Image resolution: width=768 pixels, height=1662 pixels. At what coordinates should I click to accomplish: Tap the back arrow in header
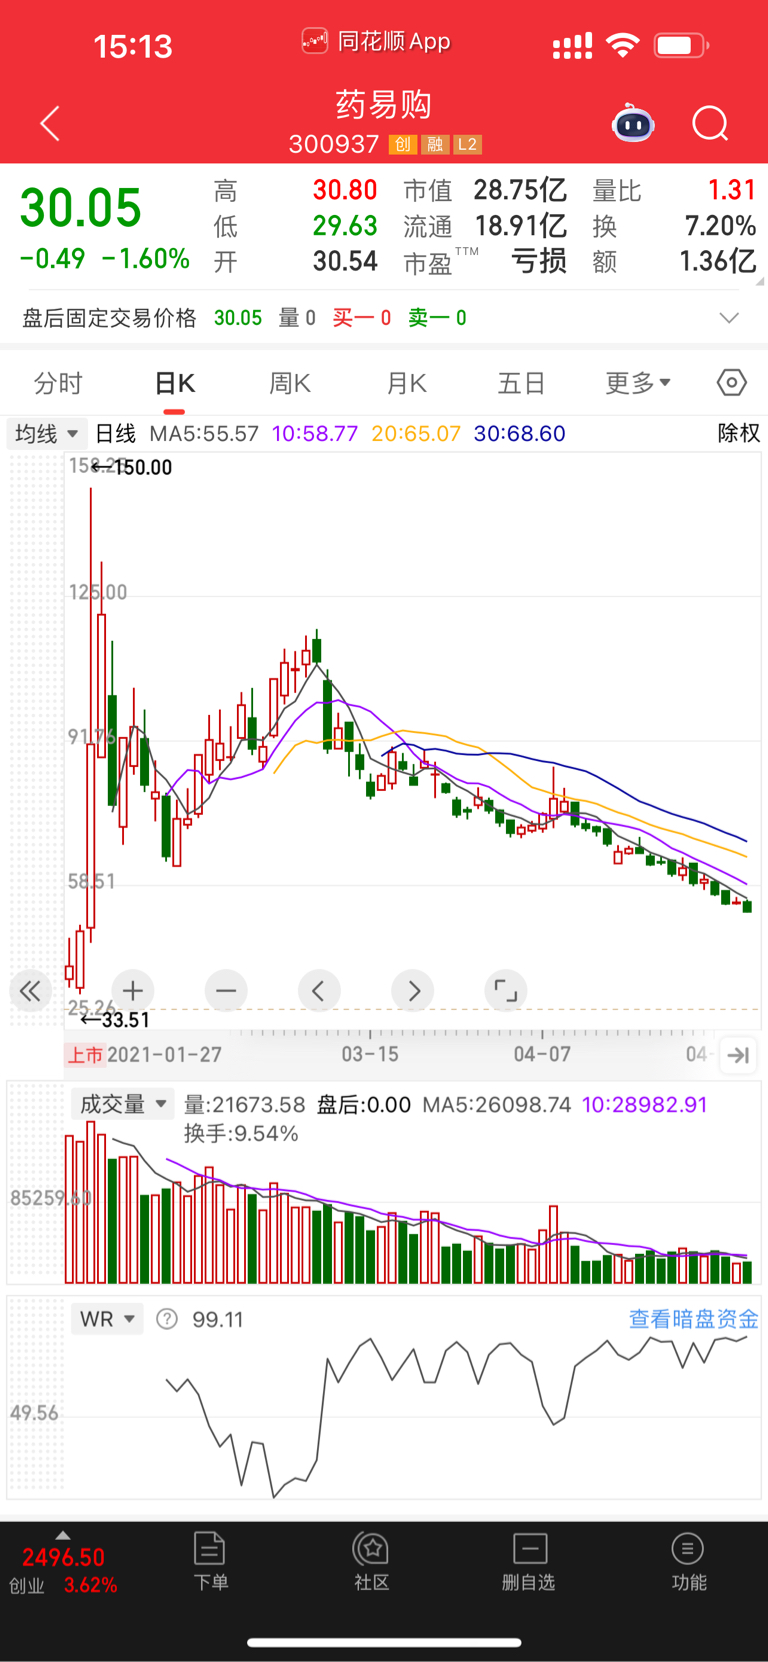(50, 124)
